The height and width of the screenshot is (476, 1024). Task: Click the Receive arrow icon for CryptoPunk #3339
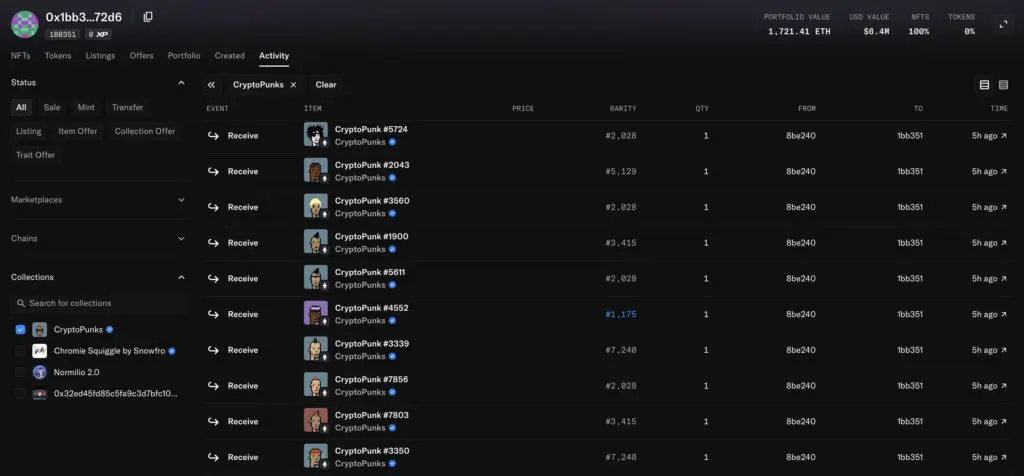coord(213,350)
